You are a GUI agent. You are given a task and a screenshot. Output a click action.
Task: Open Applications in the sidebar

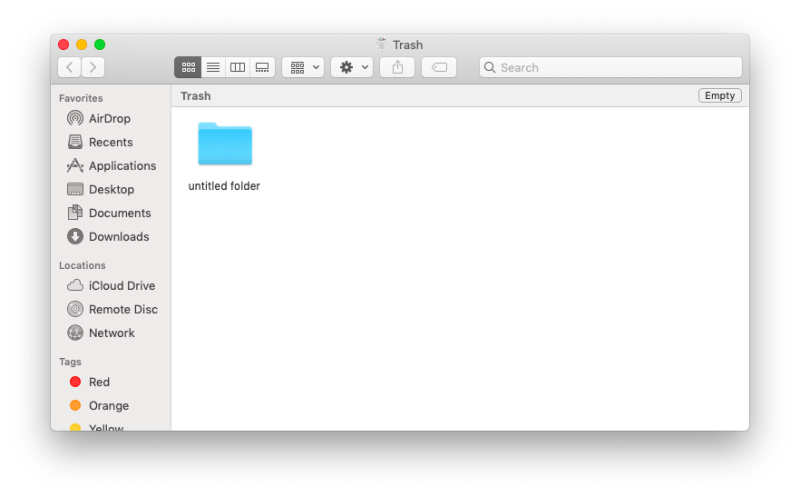[x=122, y=166]
